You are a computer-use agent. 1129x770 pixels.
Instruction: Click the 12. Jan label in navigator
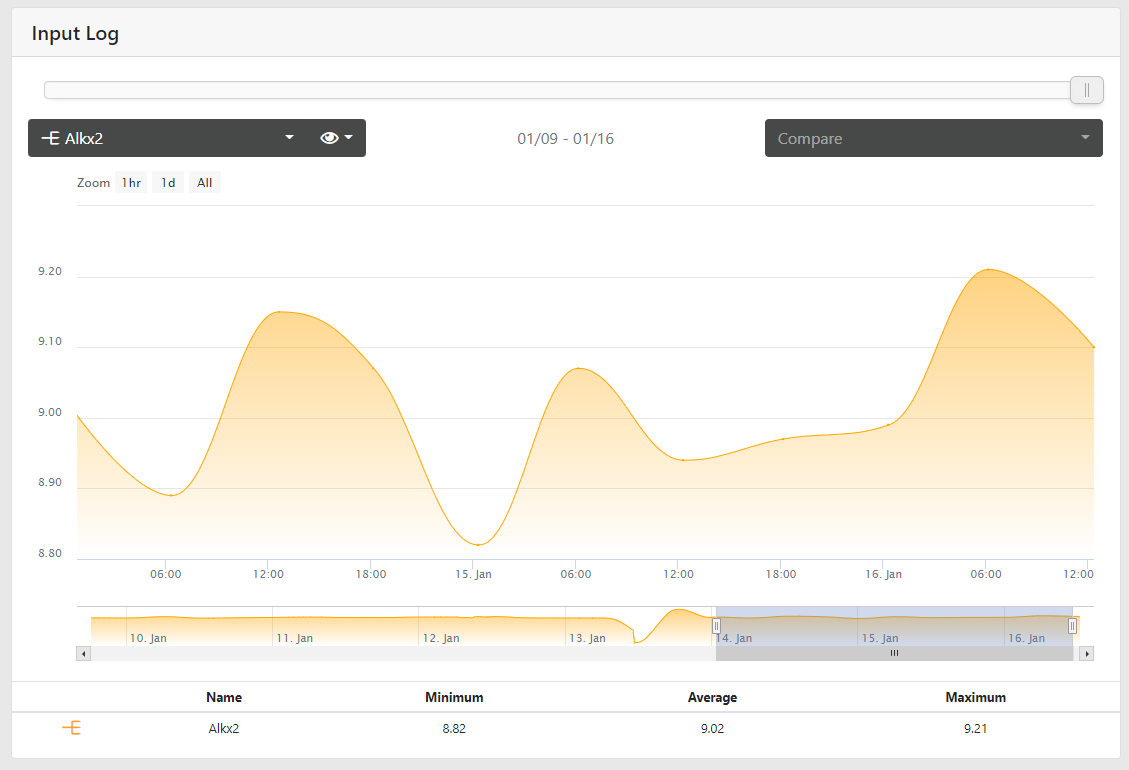click(x=441, y=638)
